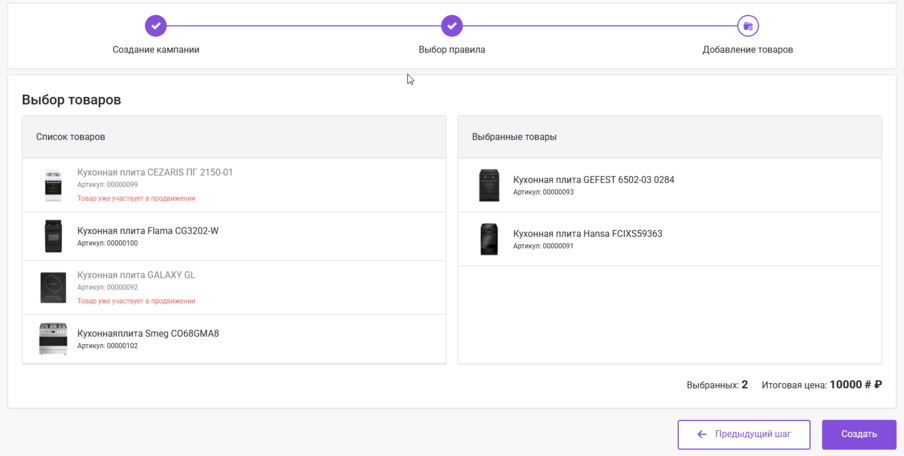Select Кухоннаяплита Smeg CO68GMA8 product name
The height and width of the screenshot is (456, 904).
148,333
